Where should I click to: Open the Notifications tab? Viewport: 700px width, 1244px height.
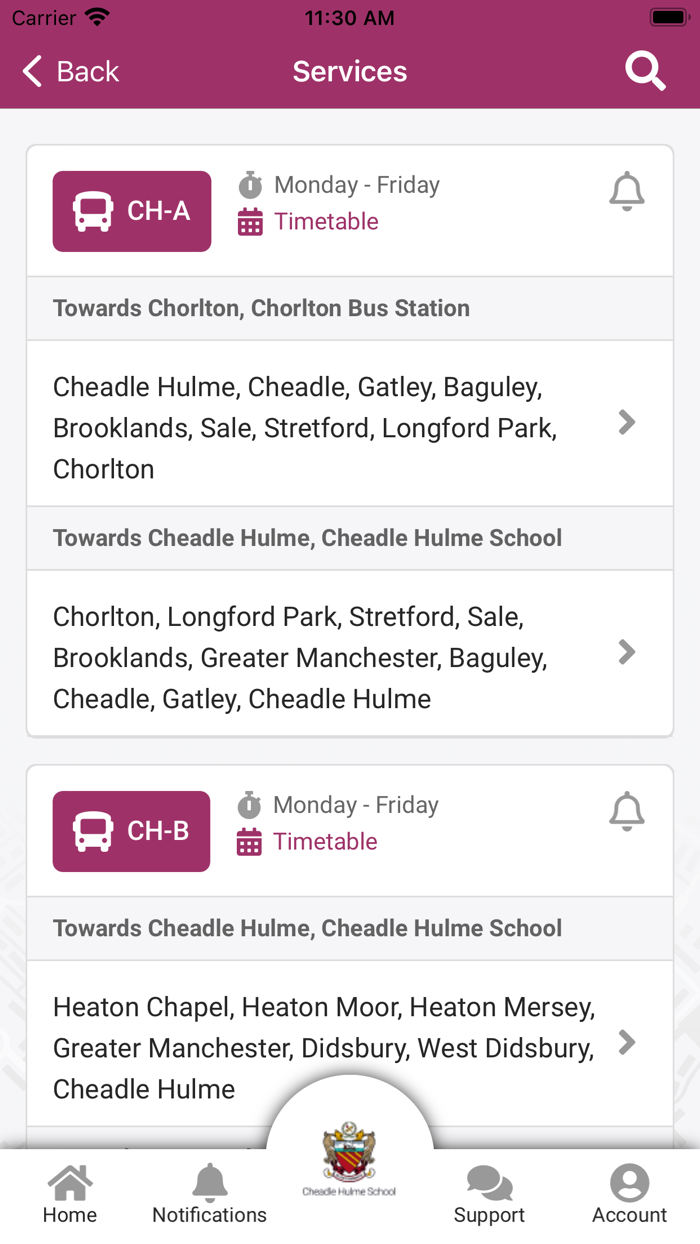[x=209, y=1195]
